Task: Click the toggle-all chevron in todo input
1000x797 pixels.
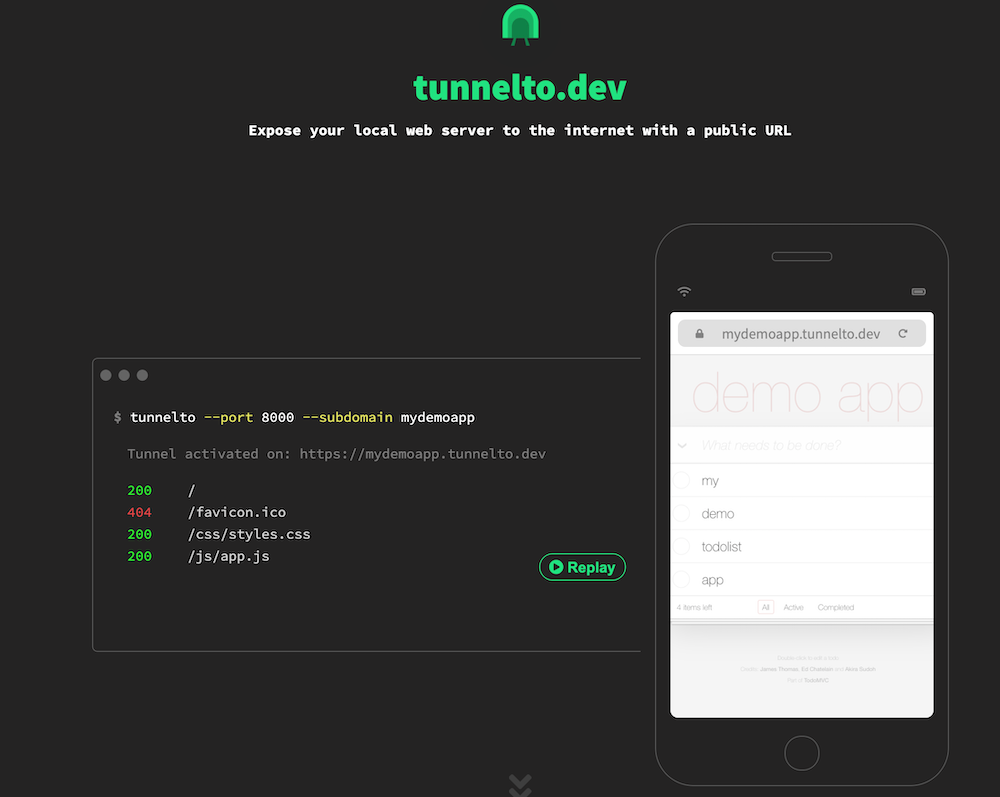Action: pyautogui.click(x=682, y=445)
